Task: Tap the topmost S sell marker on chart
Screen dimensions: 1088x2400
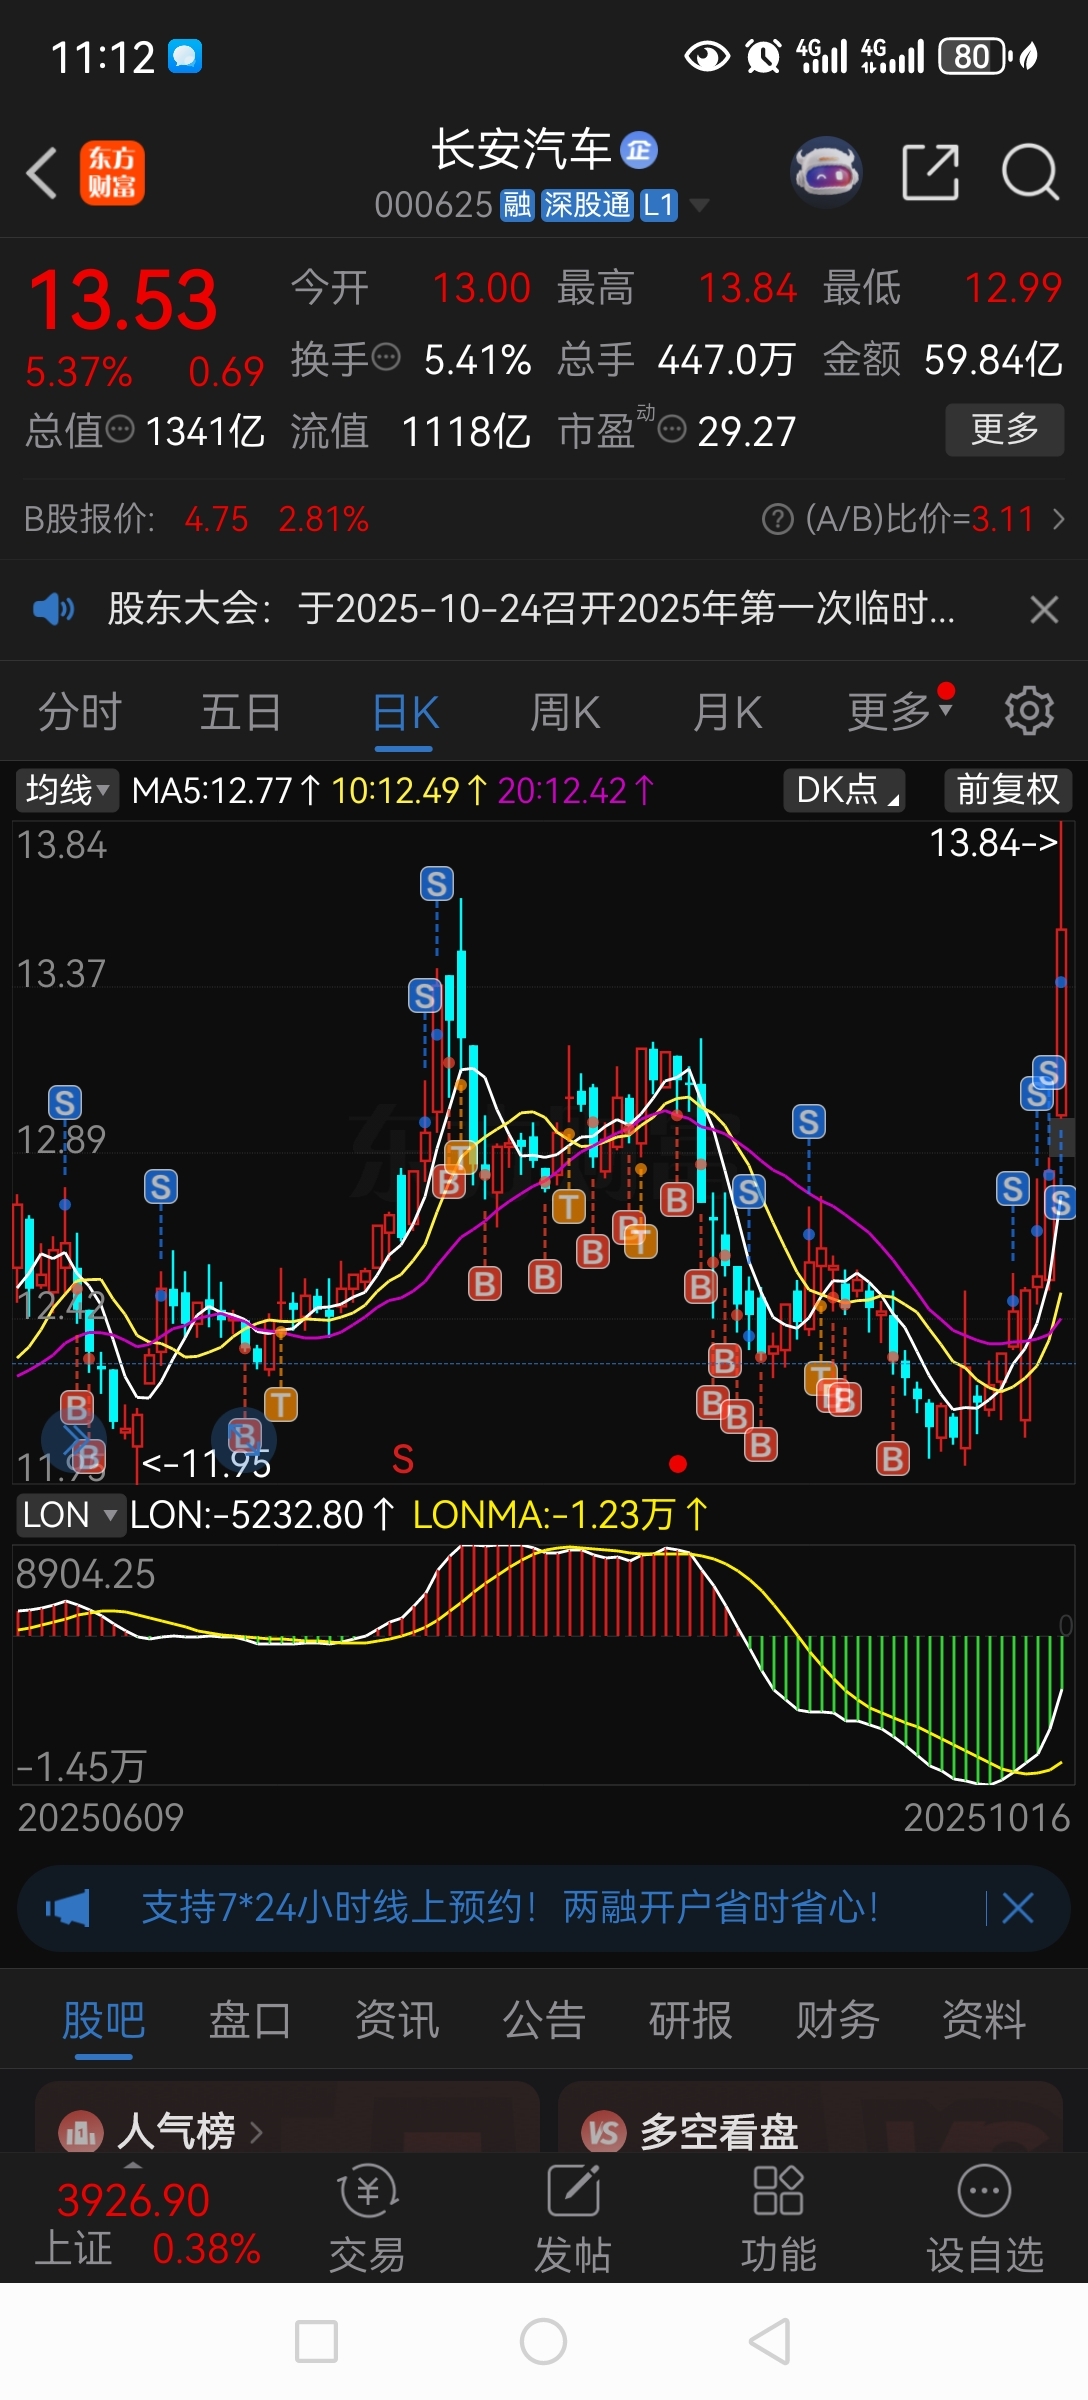Action: click(x=436, y=884)
